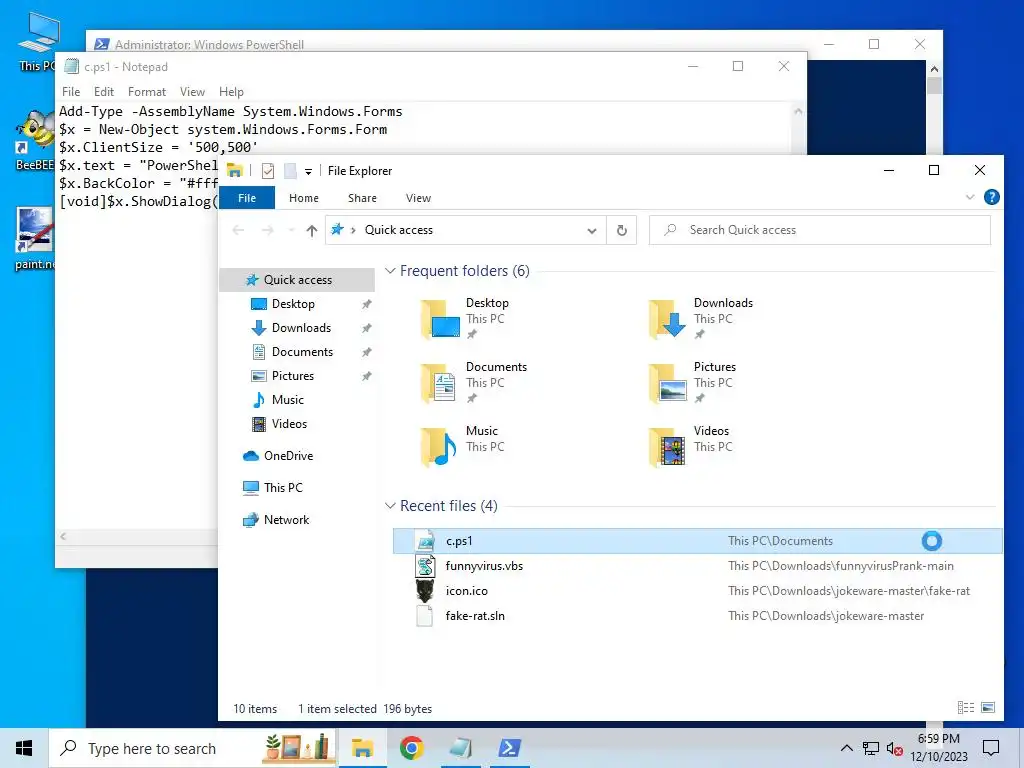Select the Videos frequent folder icon
The width and height of the screenshot is (1024, 768).
(x=667, y=447)
